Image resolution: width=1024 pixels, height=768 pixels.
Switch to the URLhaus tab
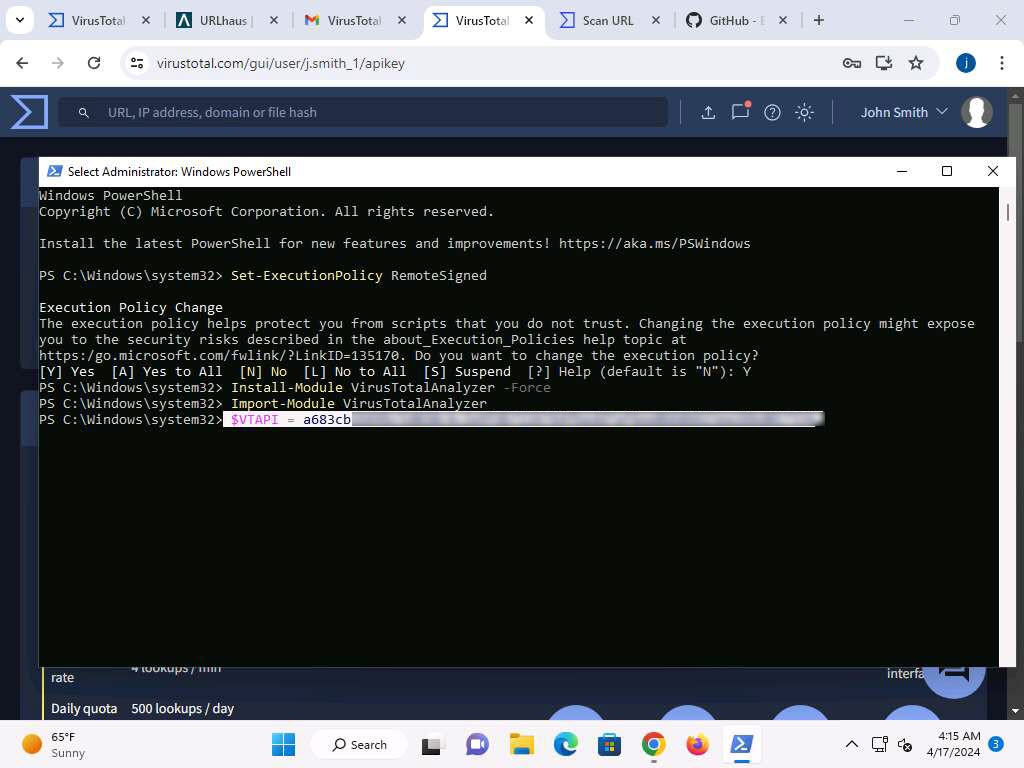coord(226,20)
